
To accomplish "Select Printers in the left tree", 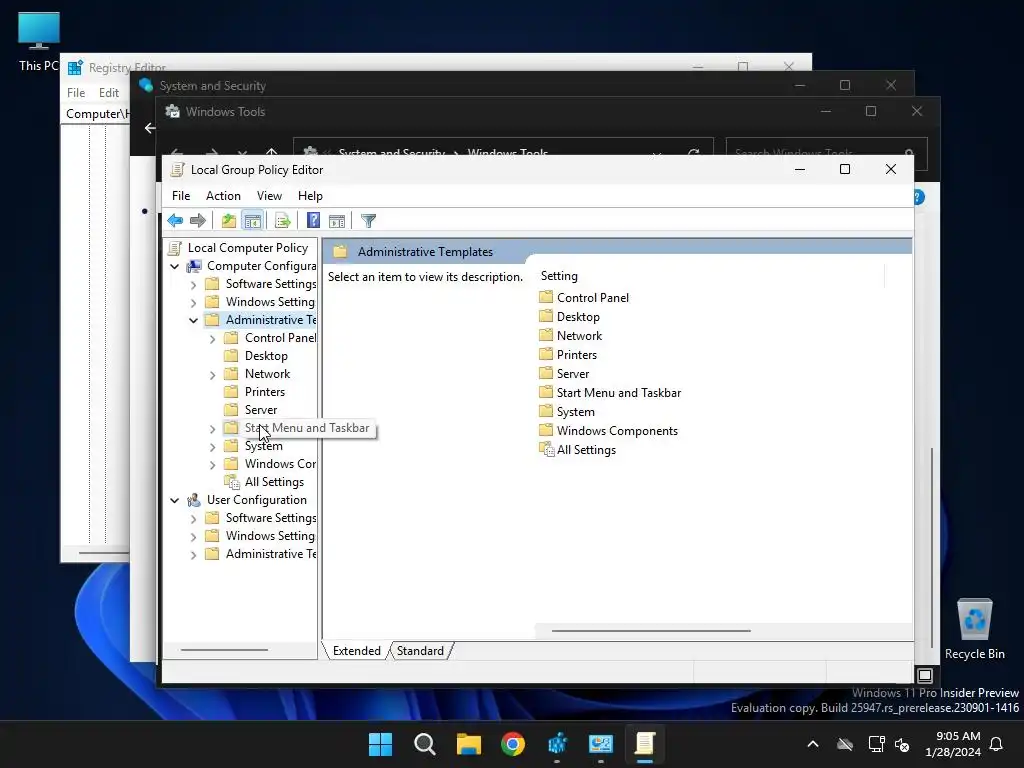I will tap(264, 392).
